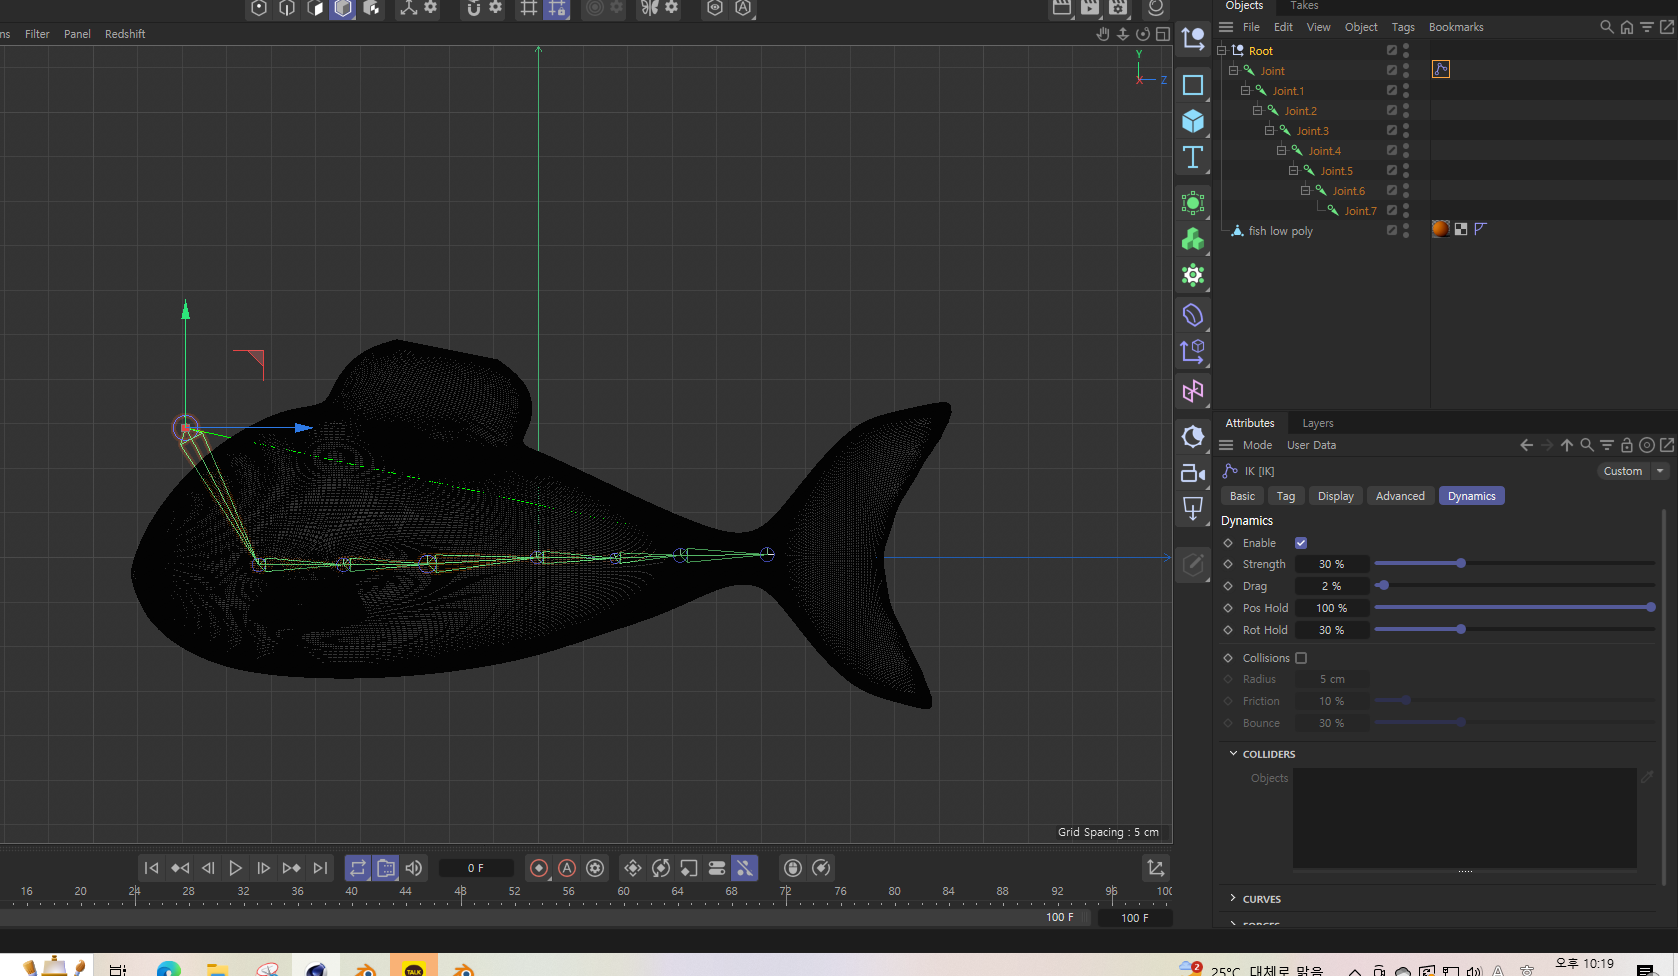Toggle the timeline sound icon
This screenshot has width=1678, height=976.
tap(414, 868)
